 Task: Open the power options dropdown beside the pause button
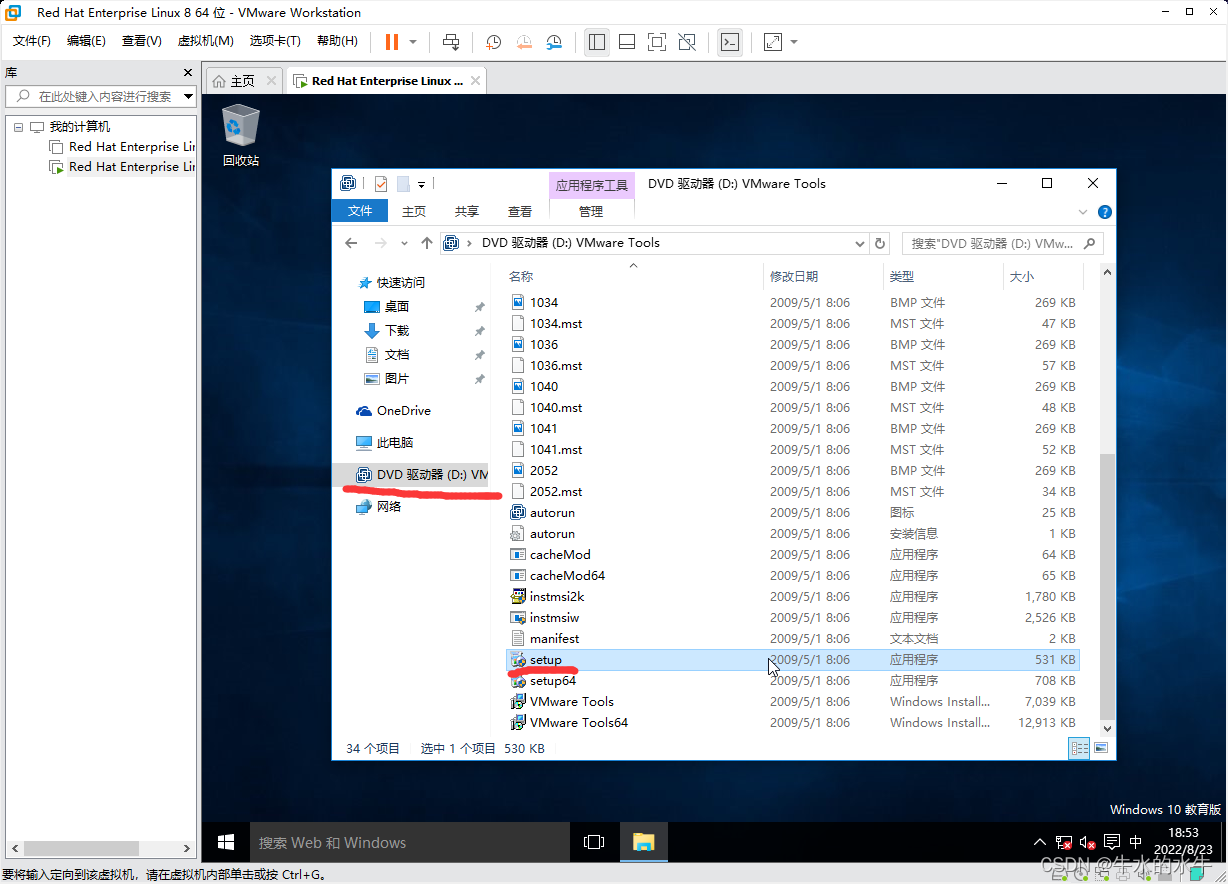pyautogui.click(x=414, y=42)
